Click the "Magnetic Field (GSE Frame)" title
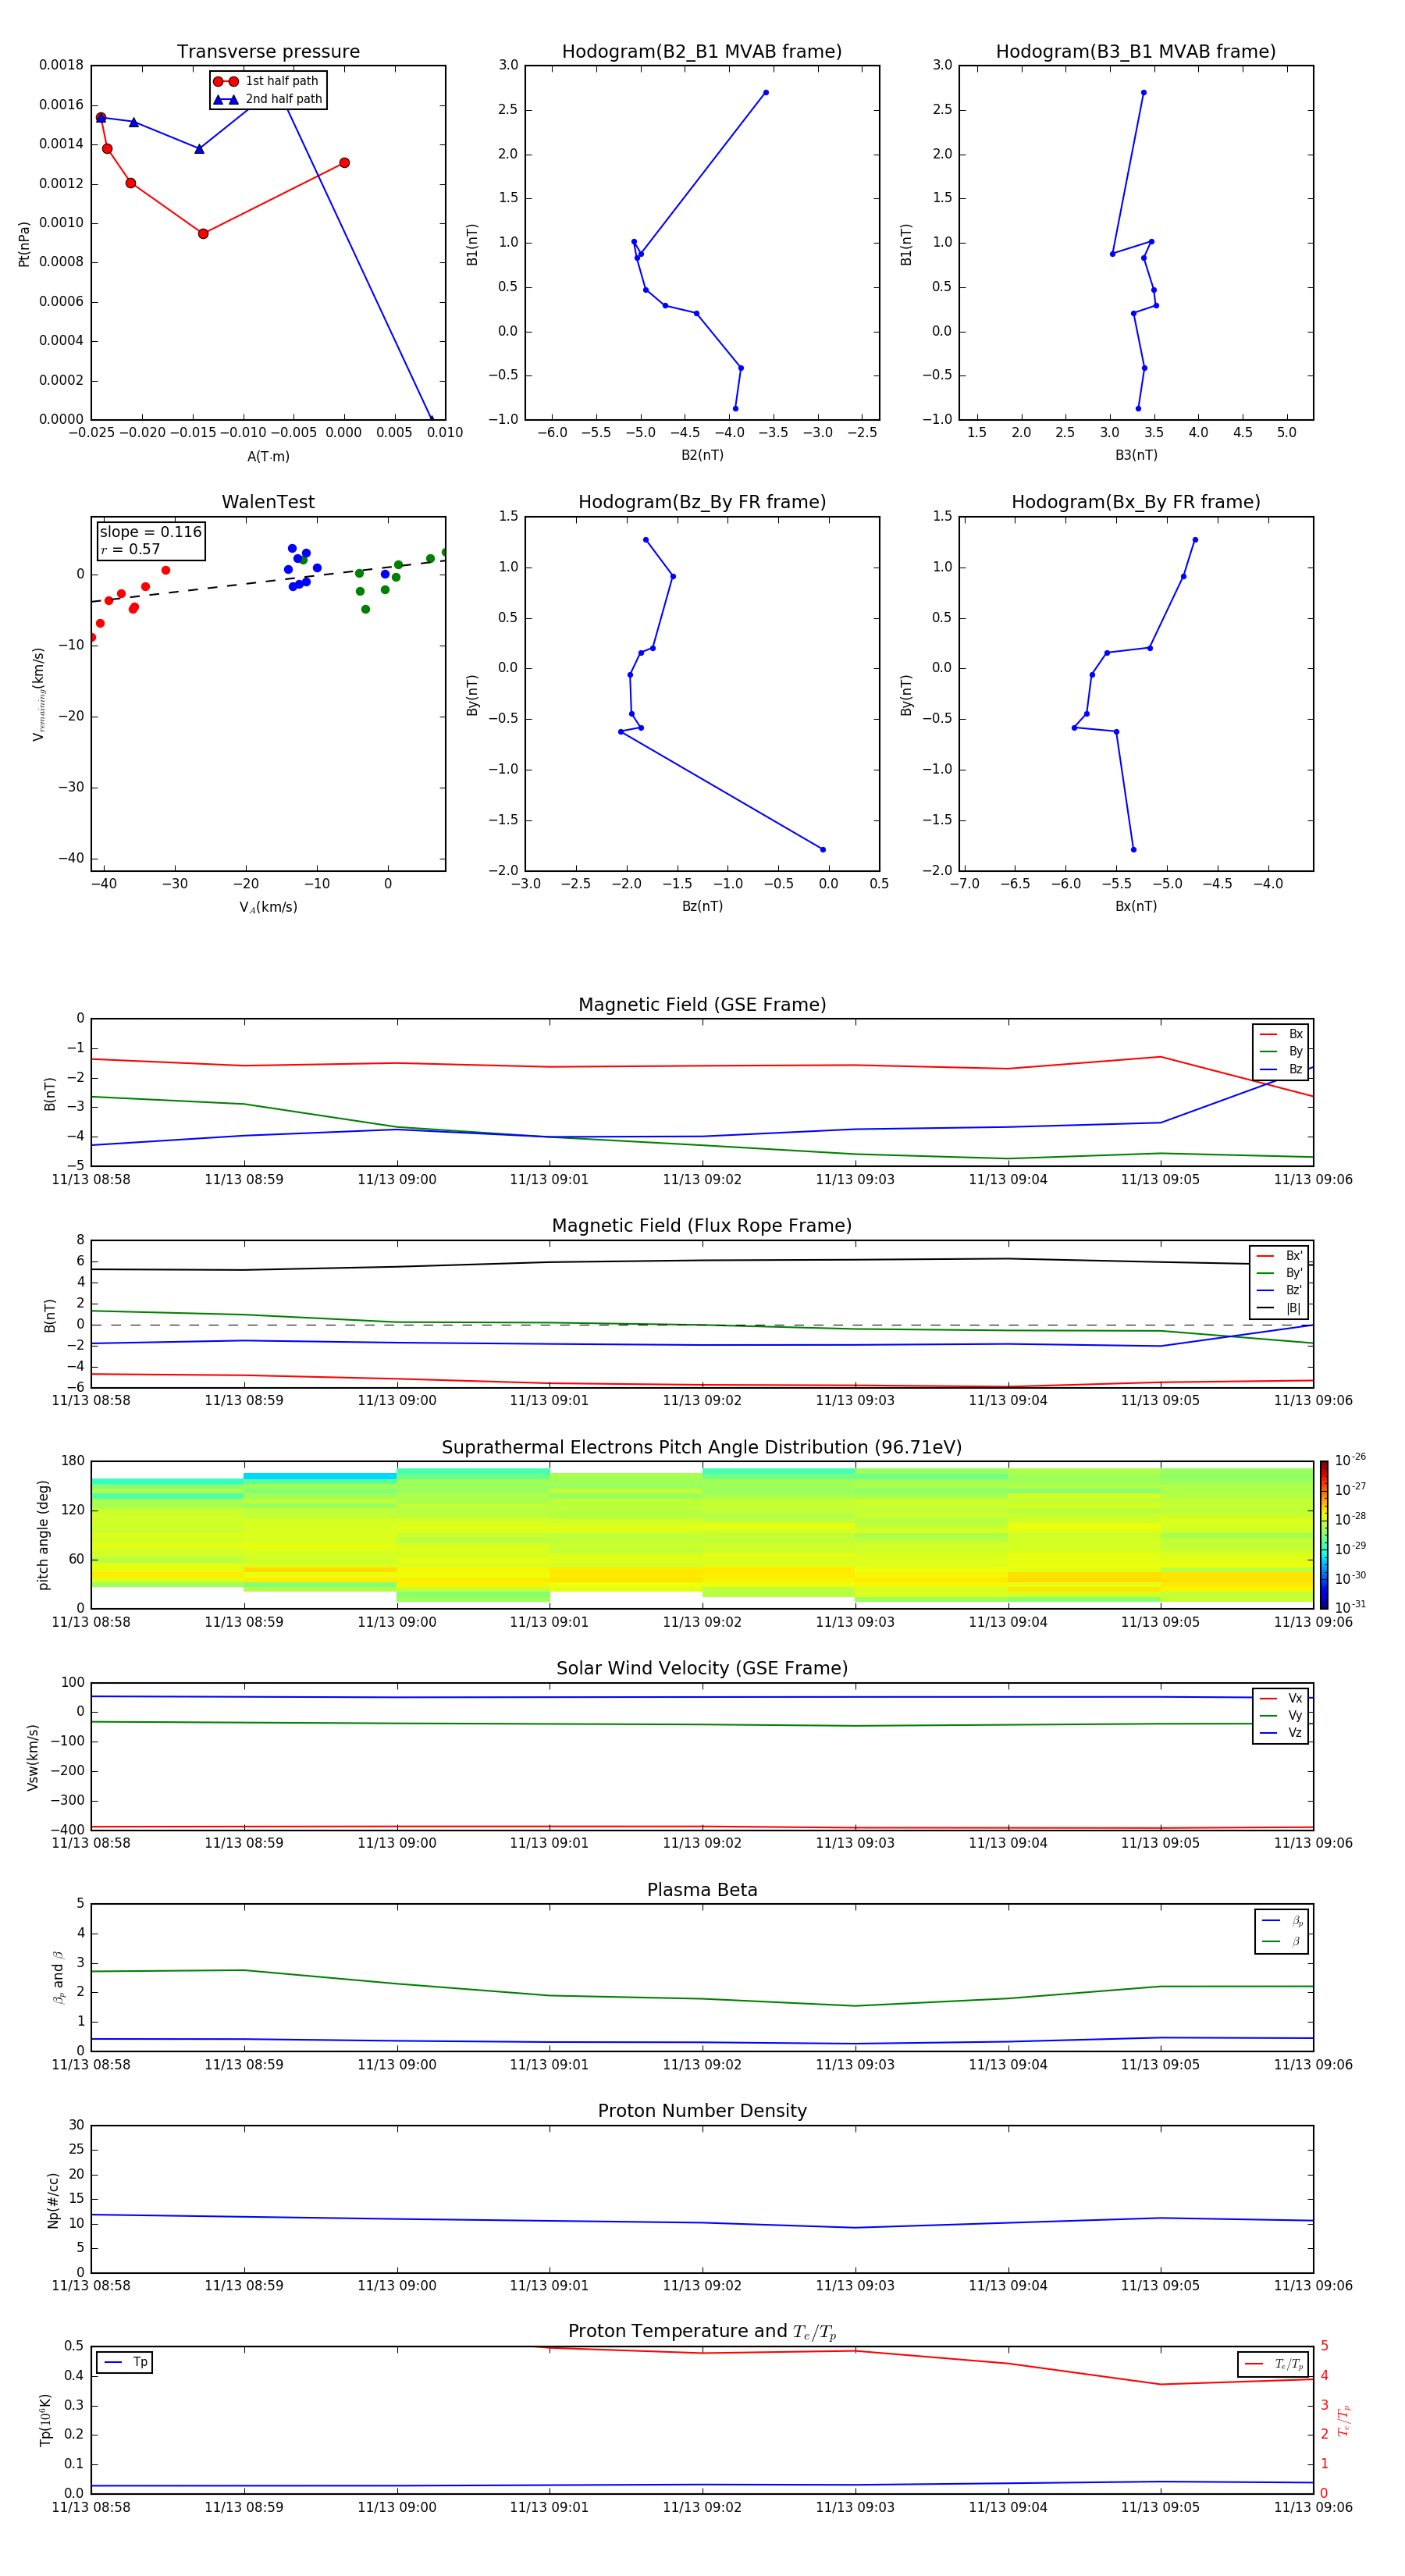Screen dimensions: 1405x2576 pyautogui.click(x=702, y=1005)
